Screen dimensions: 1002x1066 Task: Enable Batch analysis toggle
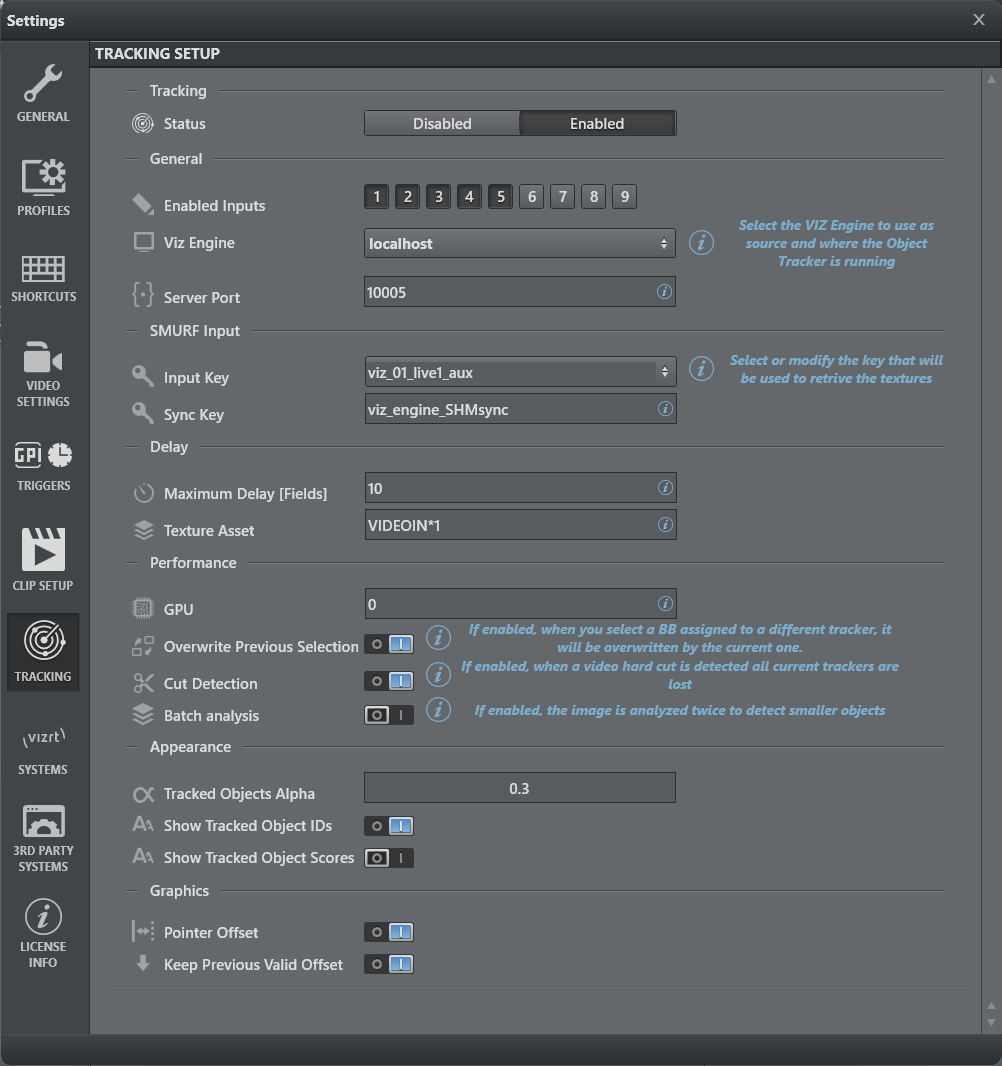388,715
